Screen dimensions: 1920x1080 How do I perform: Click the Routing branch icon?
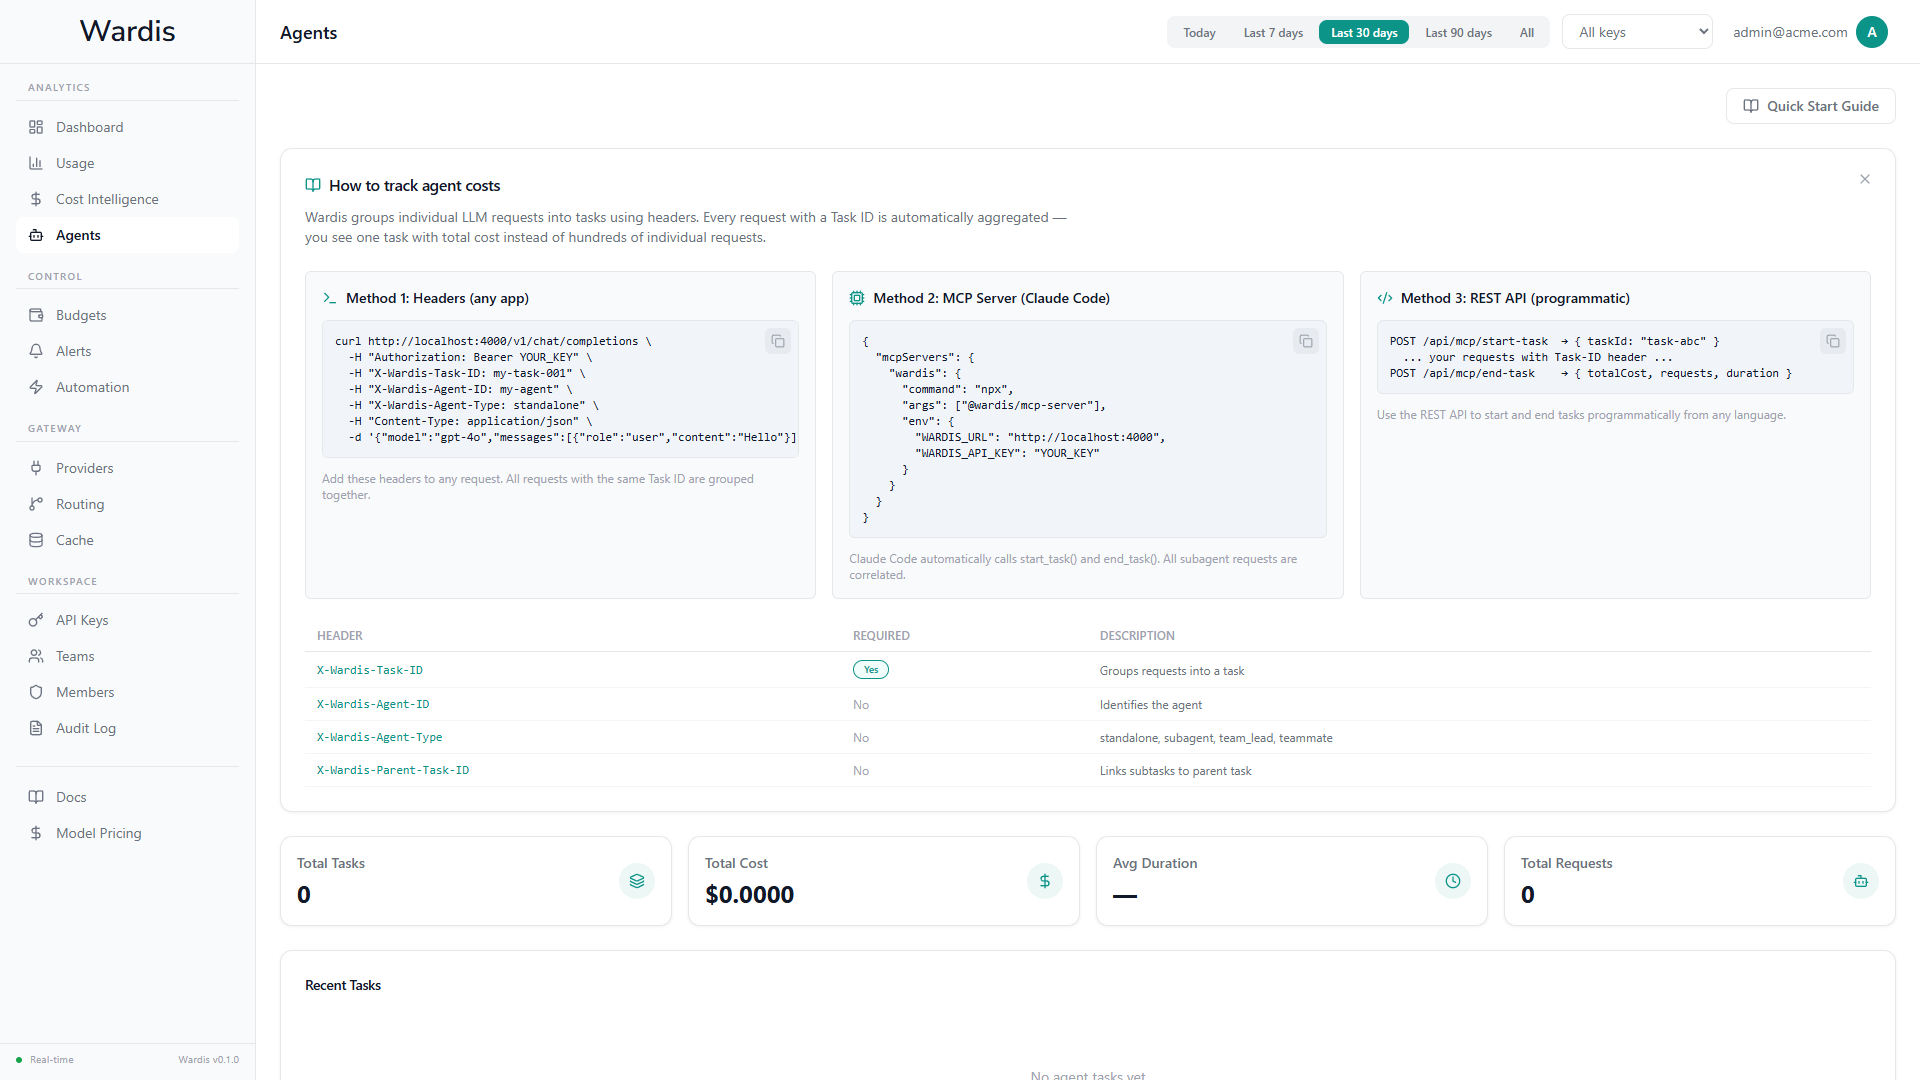[x=36, y=504]
